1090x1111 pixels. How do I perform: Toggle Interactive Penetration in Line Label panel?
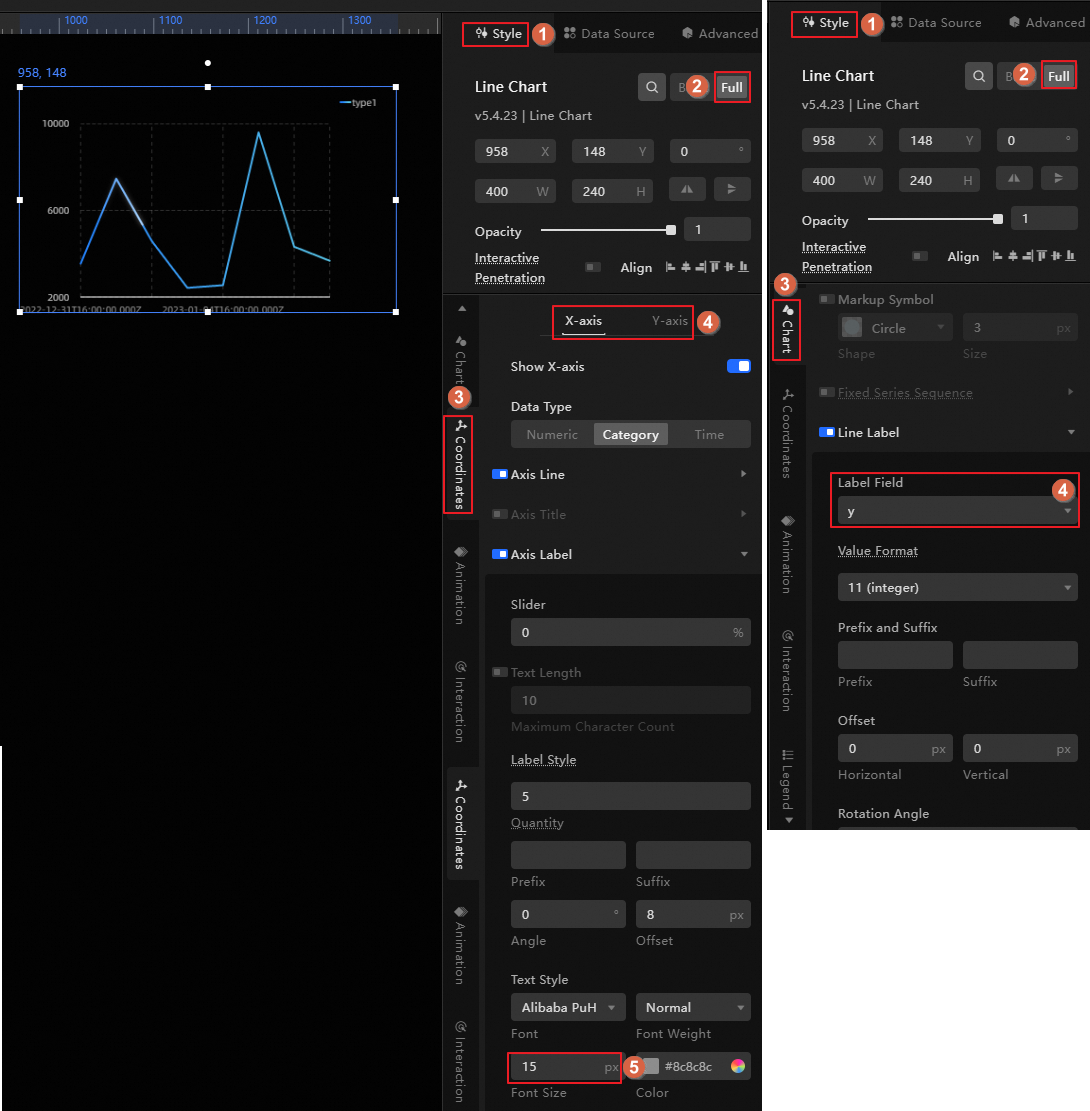(920, 256)
